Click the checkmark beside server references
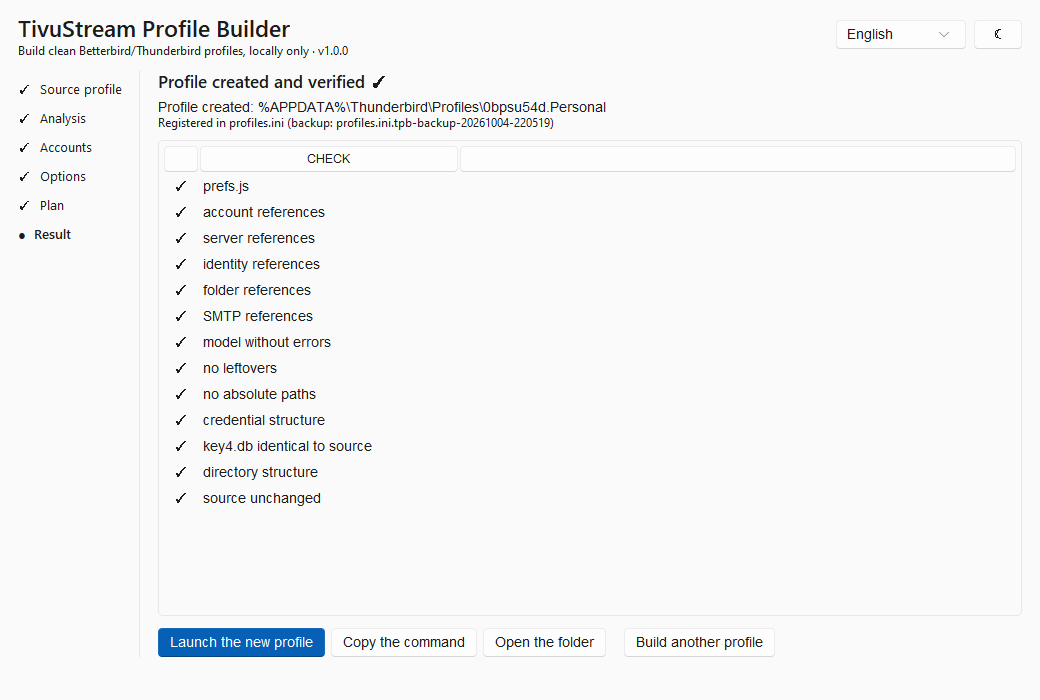Viewport: 1040px width, 700px height. pos(181,238)
